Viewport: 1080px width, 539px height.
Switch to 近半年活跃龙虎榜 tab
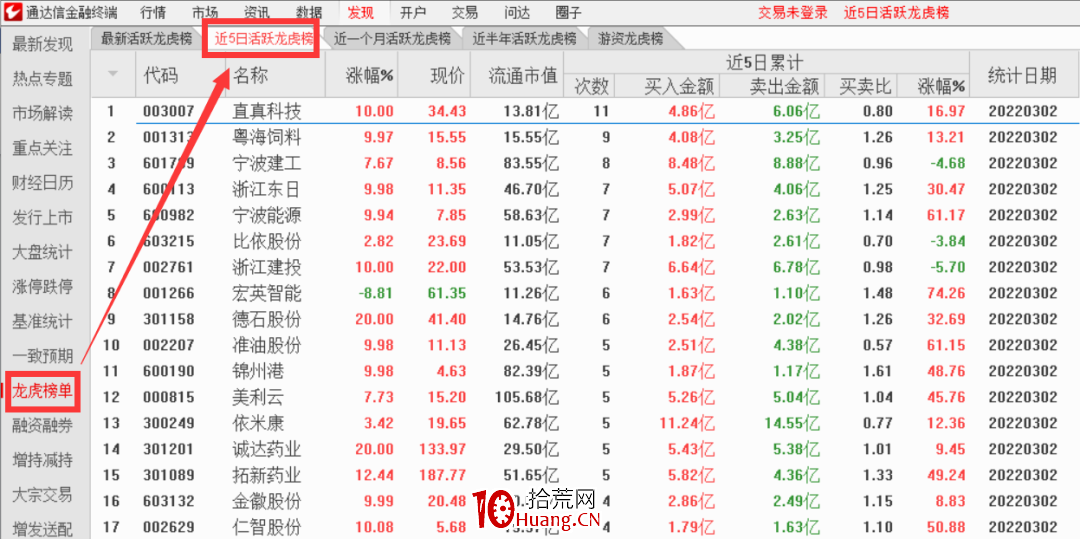[525, 39]
